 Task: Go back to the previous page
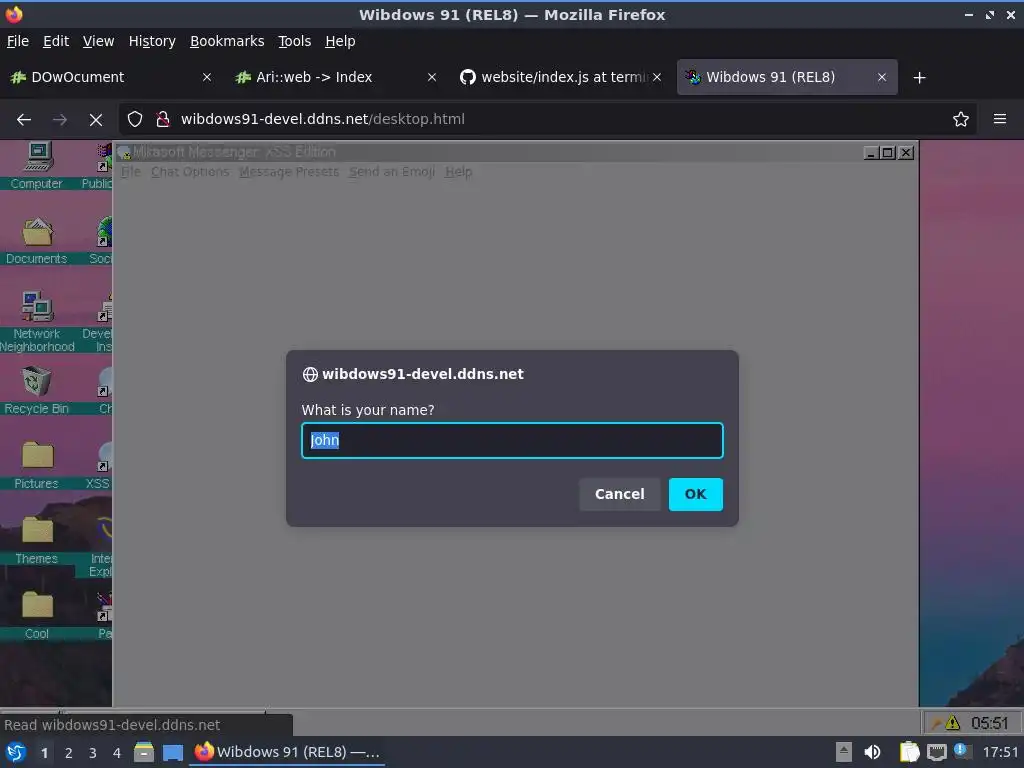point(24,120)
